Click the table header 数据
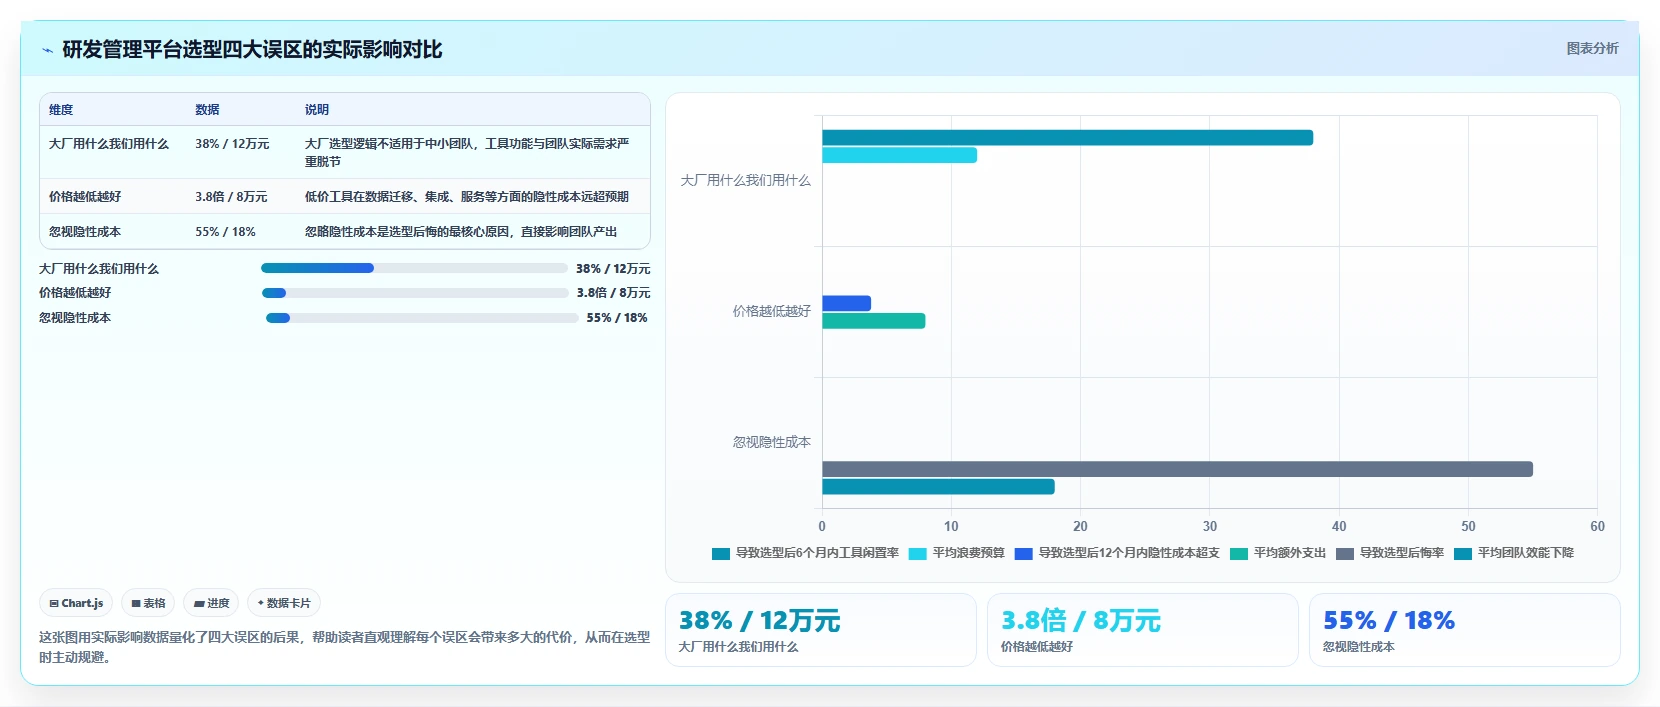The width and height of the screenshot is (1660, 707). [x=207, y=110]
